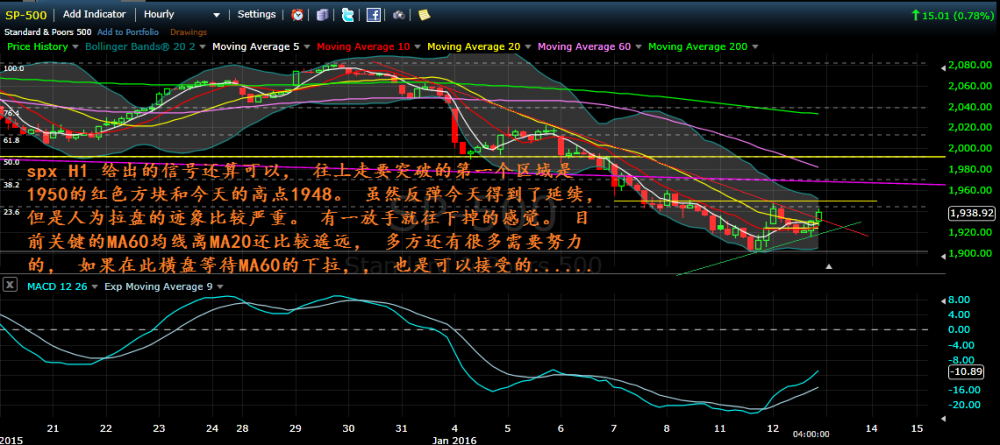
Task: Share chart via the Facebook icon
Action: pyautogui.click(x=372, y=15)
